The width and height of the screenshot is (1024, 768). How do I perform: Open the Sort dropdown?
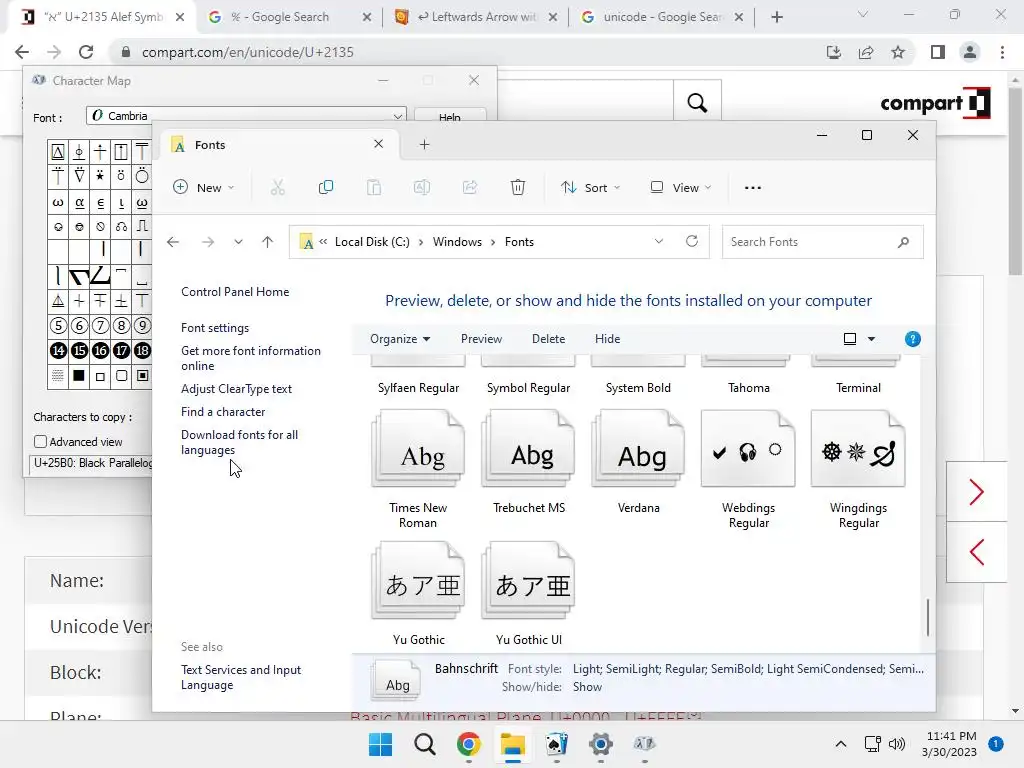pyautogui.click(x=590, y=188)
